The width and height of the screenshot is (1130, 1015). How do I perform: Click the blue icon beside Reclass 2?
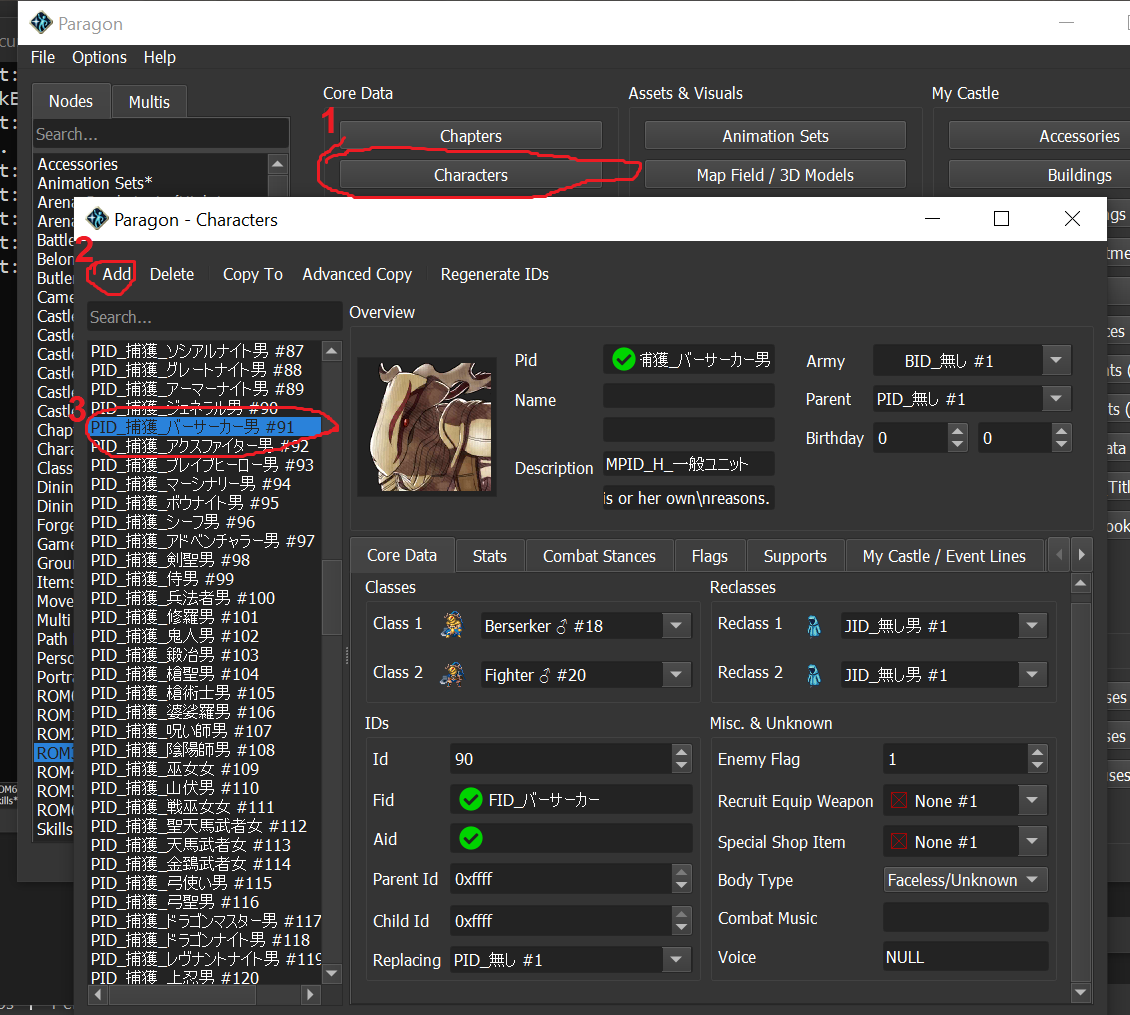814,675
